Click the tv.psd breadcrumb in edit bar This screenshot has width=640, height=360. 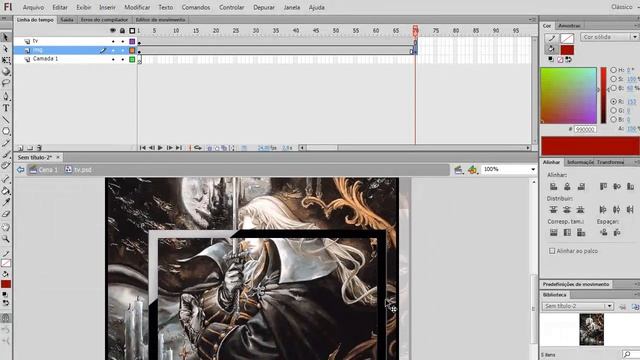78,169
